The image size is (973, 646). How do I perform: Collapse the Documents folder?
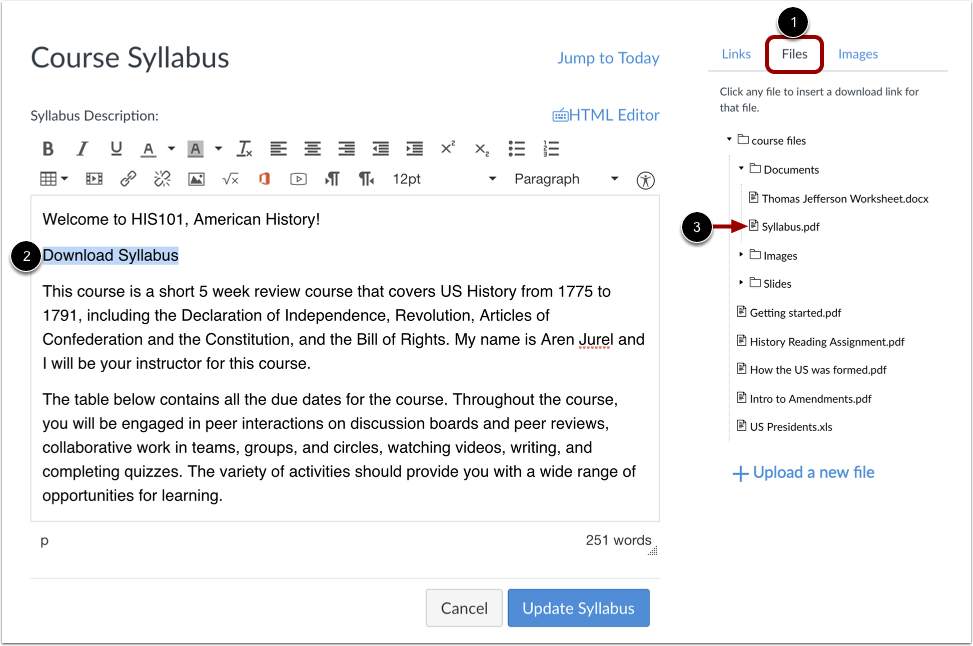[741, 169]
